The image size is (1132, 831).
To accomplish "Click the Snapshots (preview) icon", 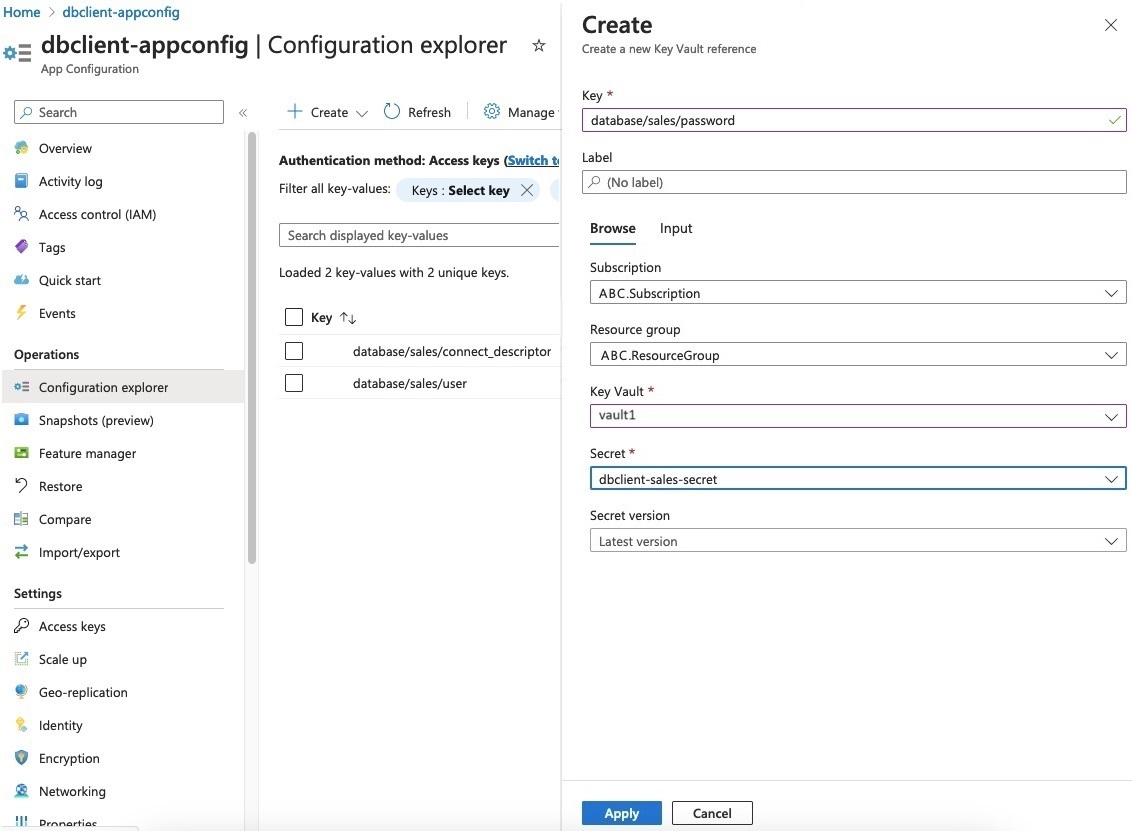I will pyautogui.click(x=22, y=420).
